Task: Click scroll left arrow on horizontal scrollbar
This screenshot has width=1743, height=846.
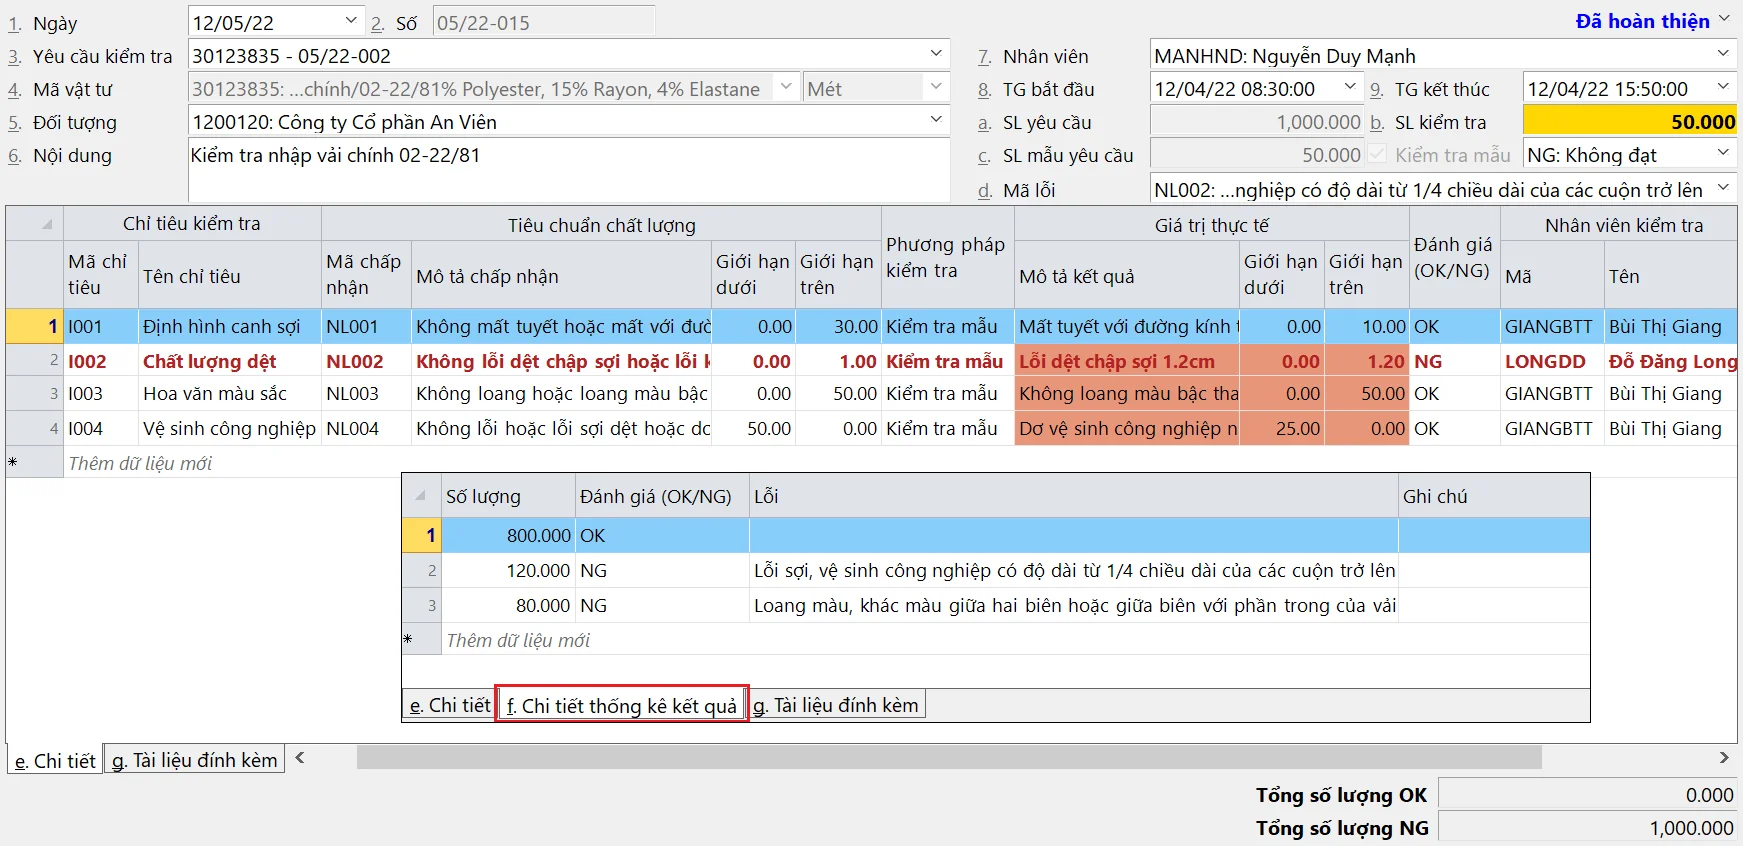Action: tap(300, 758)
